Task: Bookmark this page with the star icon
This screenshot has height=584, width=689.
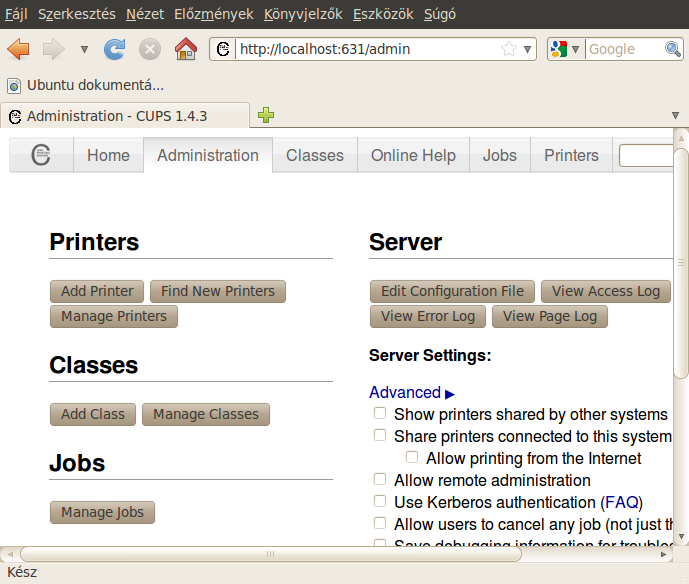Action: (508, 49)
